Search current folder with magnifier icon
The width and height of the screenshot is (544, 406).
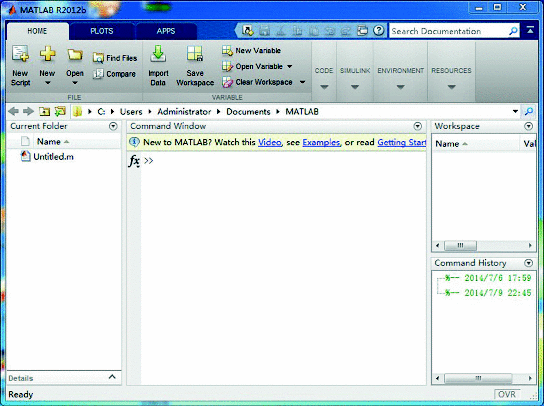529,111
